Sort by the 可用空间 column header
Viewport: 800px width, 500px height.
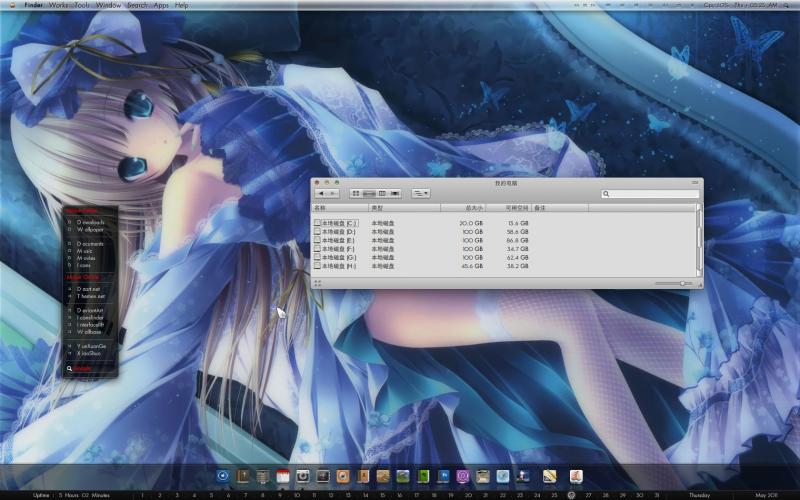(x=509, y=208)
